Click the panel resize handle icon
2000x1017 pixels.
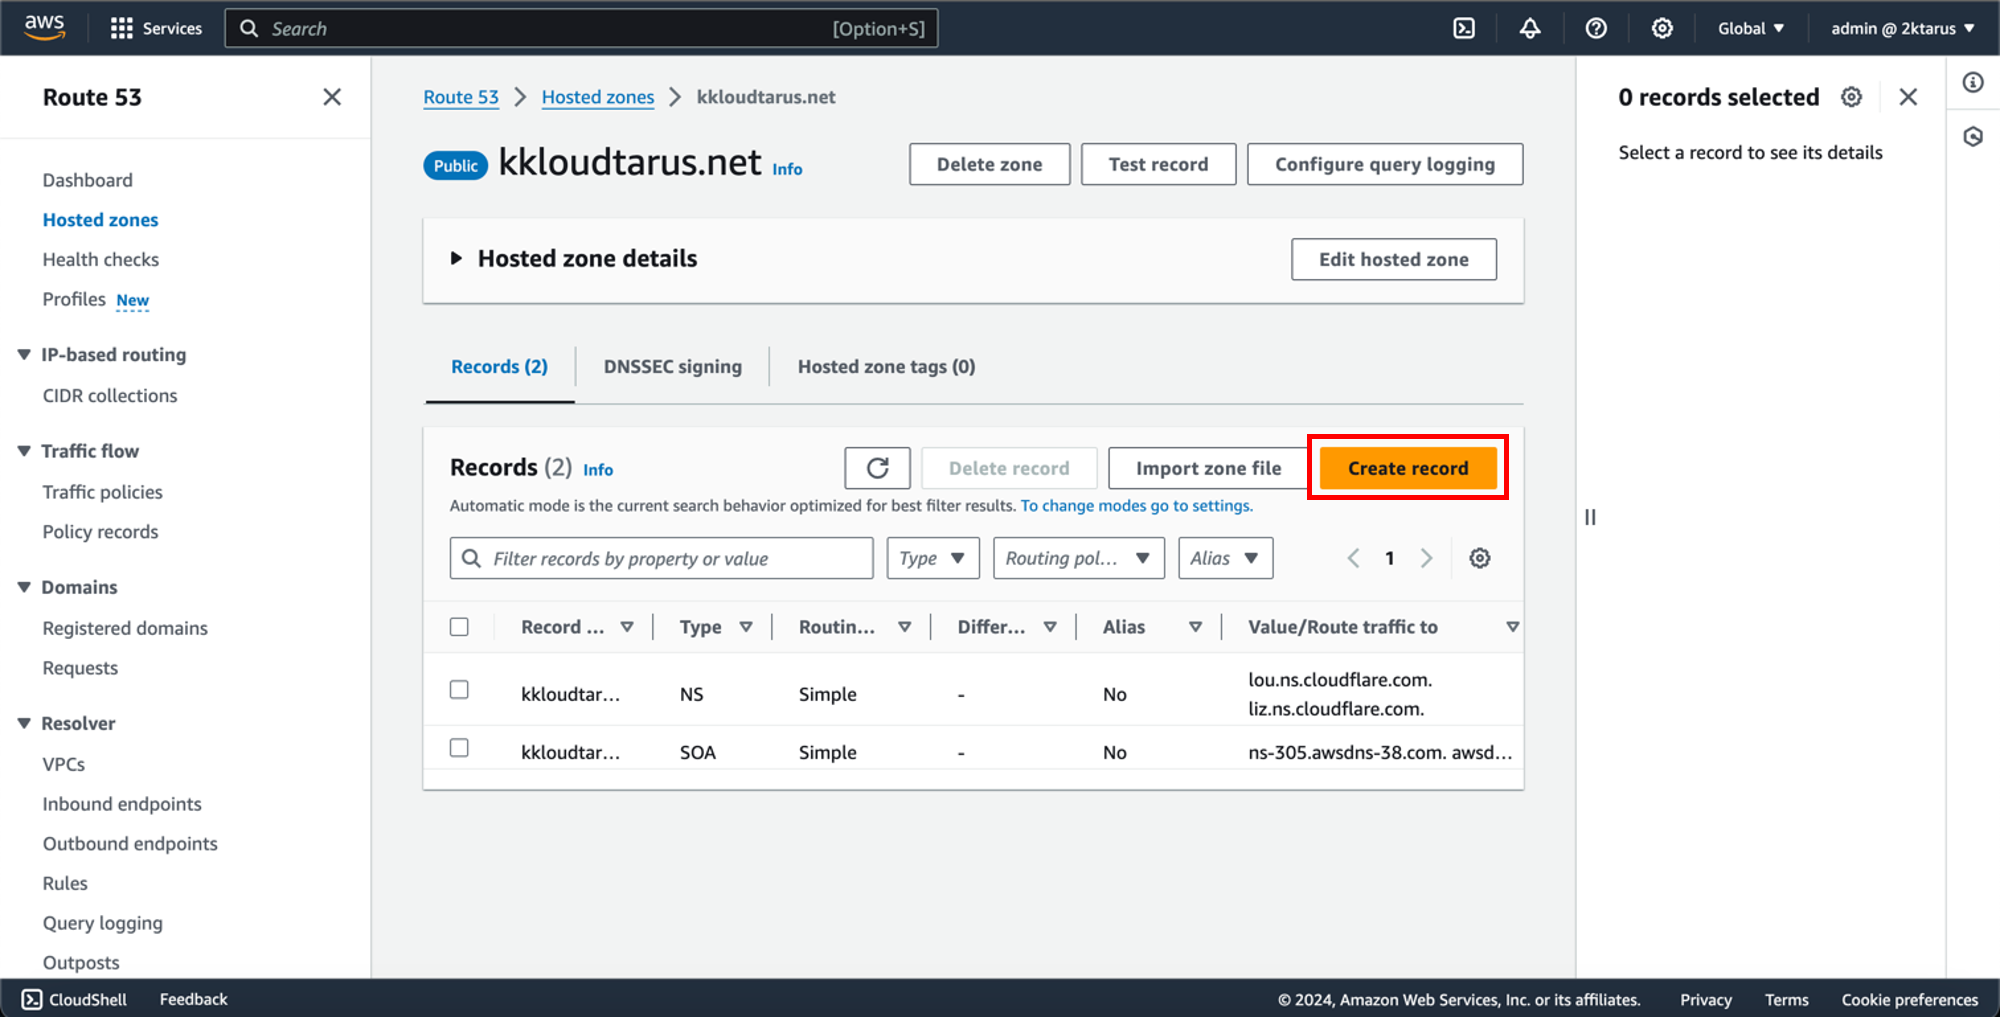click(1590, 517)
